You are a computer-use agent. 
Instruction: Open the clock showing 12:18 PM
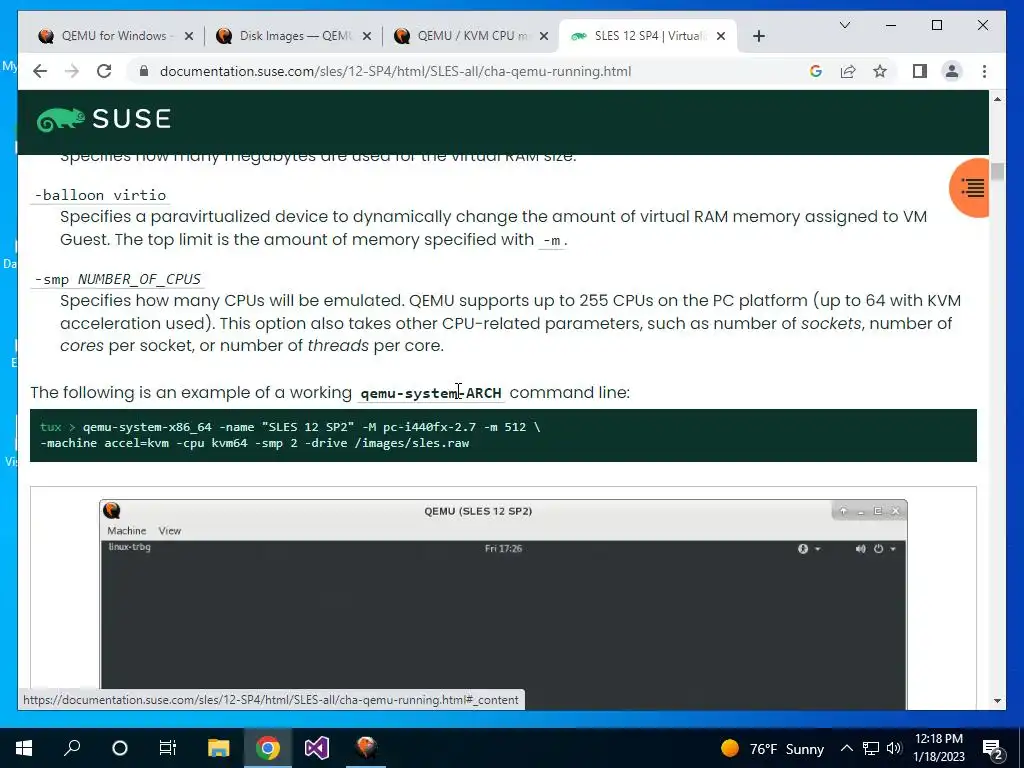938,748
